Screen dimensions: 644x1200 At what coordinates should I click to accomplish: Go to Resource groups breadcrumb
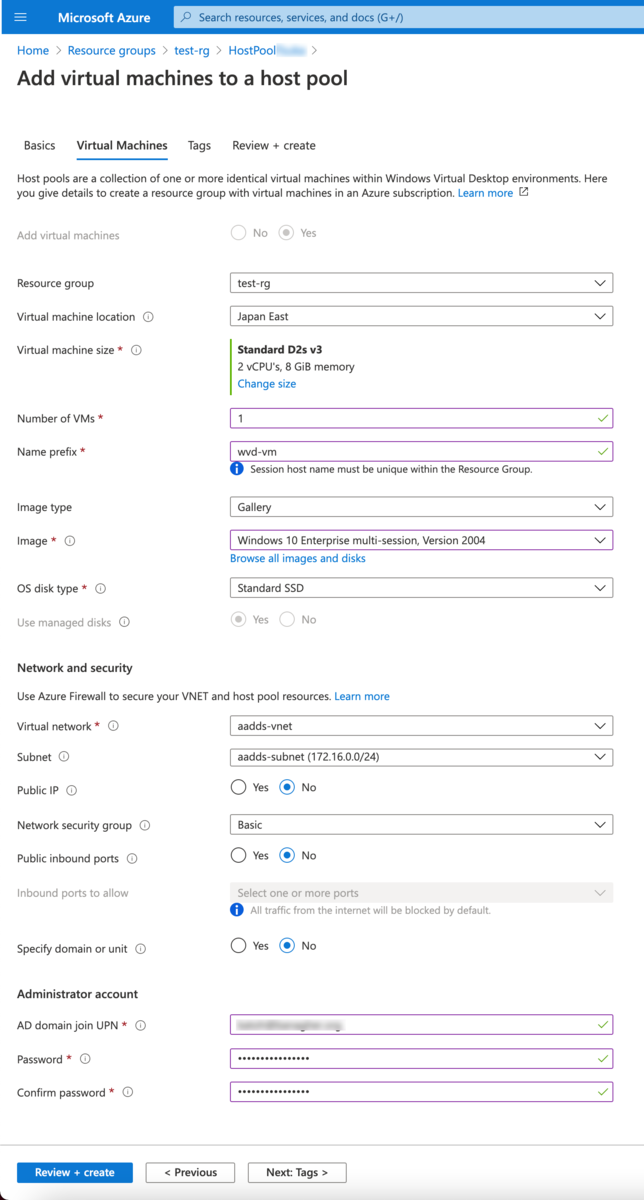[112, 50]
